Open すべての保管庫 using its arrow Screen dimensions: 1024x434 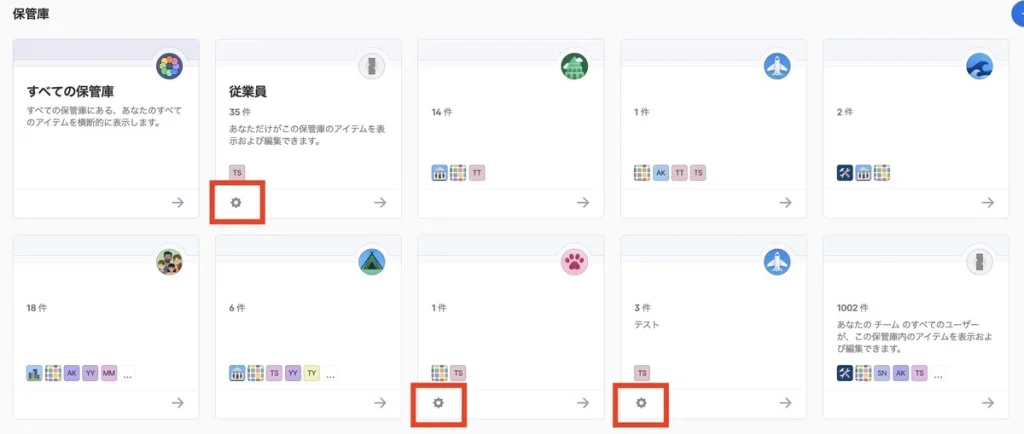pos(177,202)
